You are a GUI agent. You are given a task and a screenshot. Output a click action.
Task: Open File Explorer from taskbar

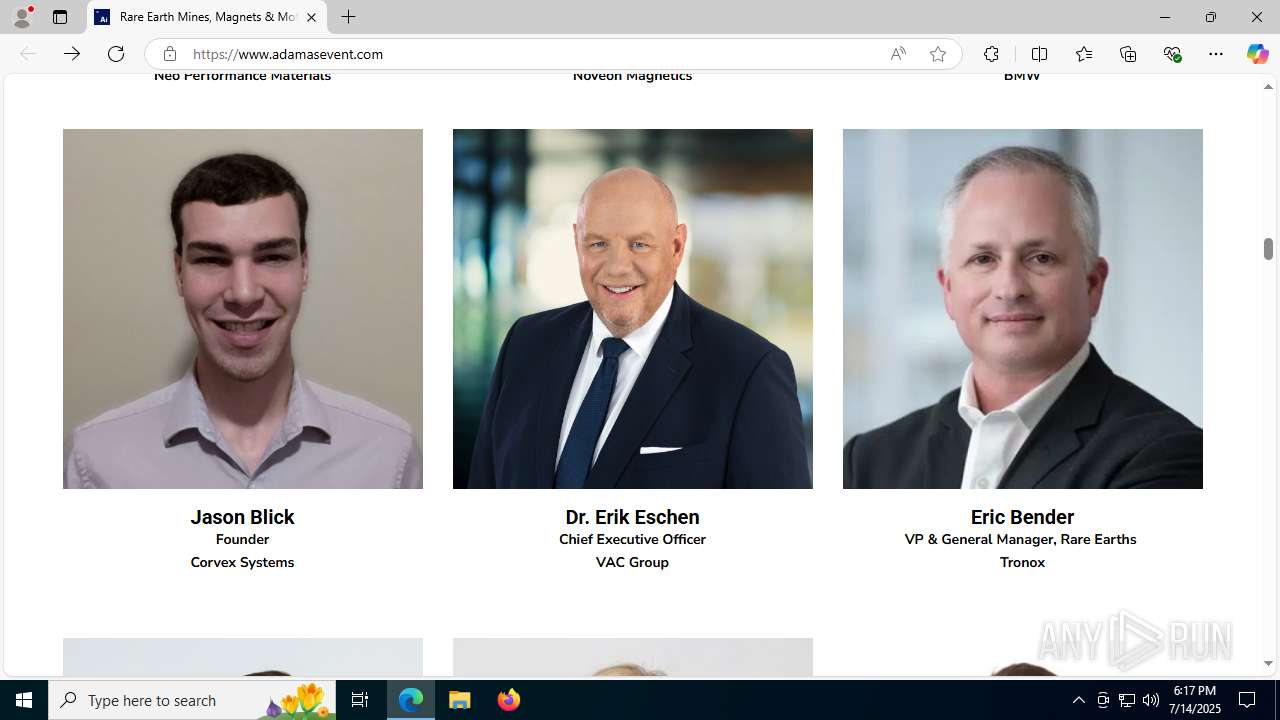[460, 700]
